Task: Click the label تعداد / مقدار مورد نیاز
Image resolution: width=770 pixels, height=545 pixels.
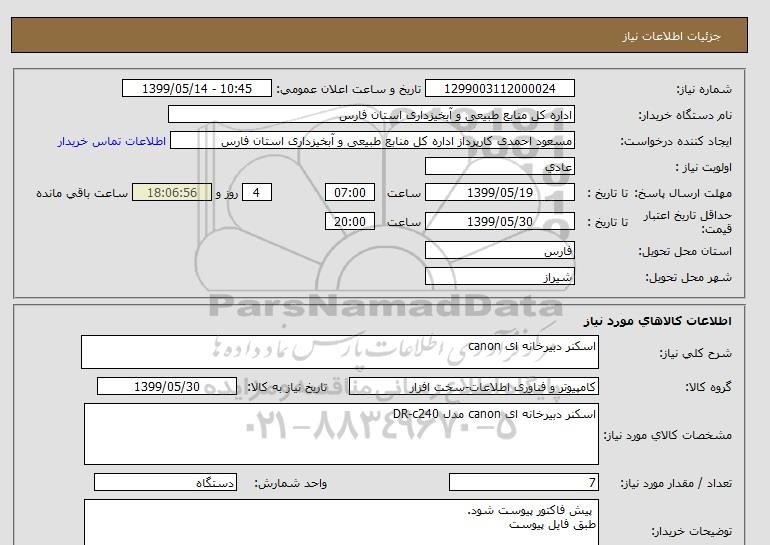Action: [x=676, y=484]
